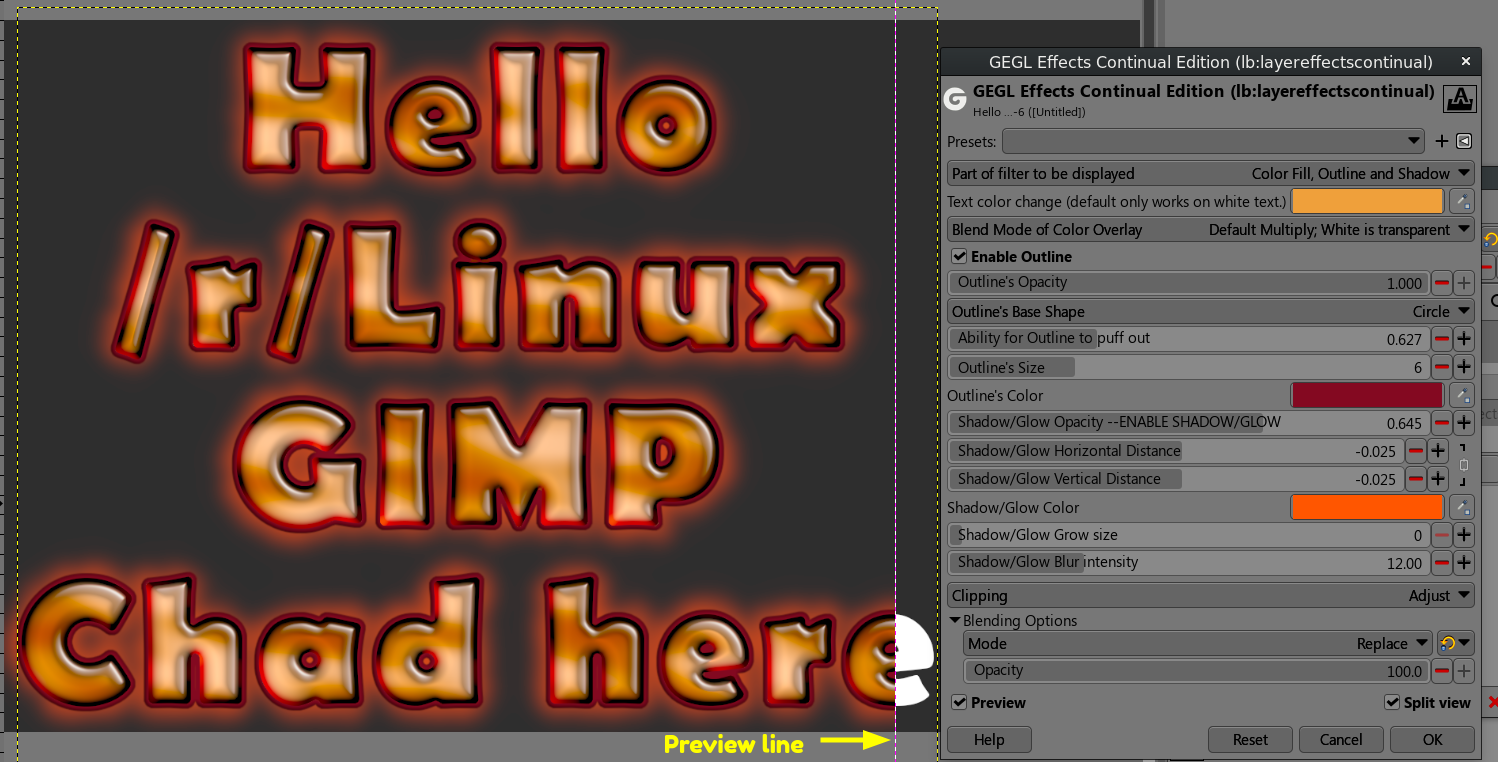Open the dark red Outline's Color swatch
Viewport: 1498px width, 762px height.
click(x=1368, y=395)
